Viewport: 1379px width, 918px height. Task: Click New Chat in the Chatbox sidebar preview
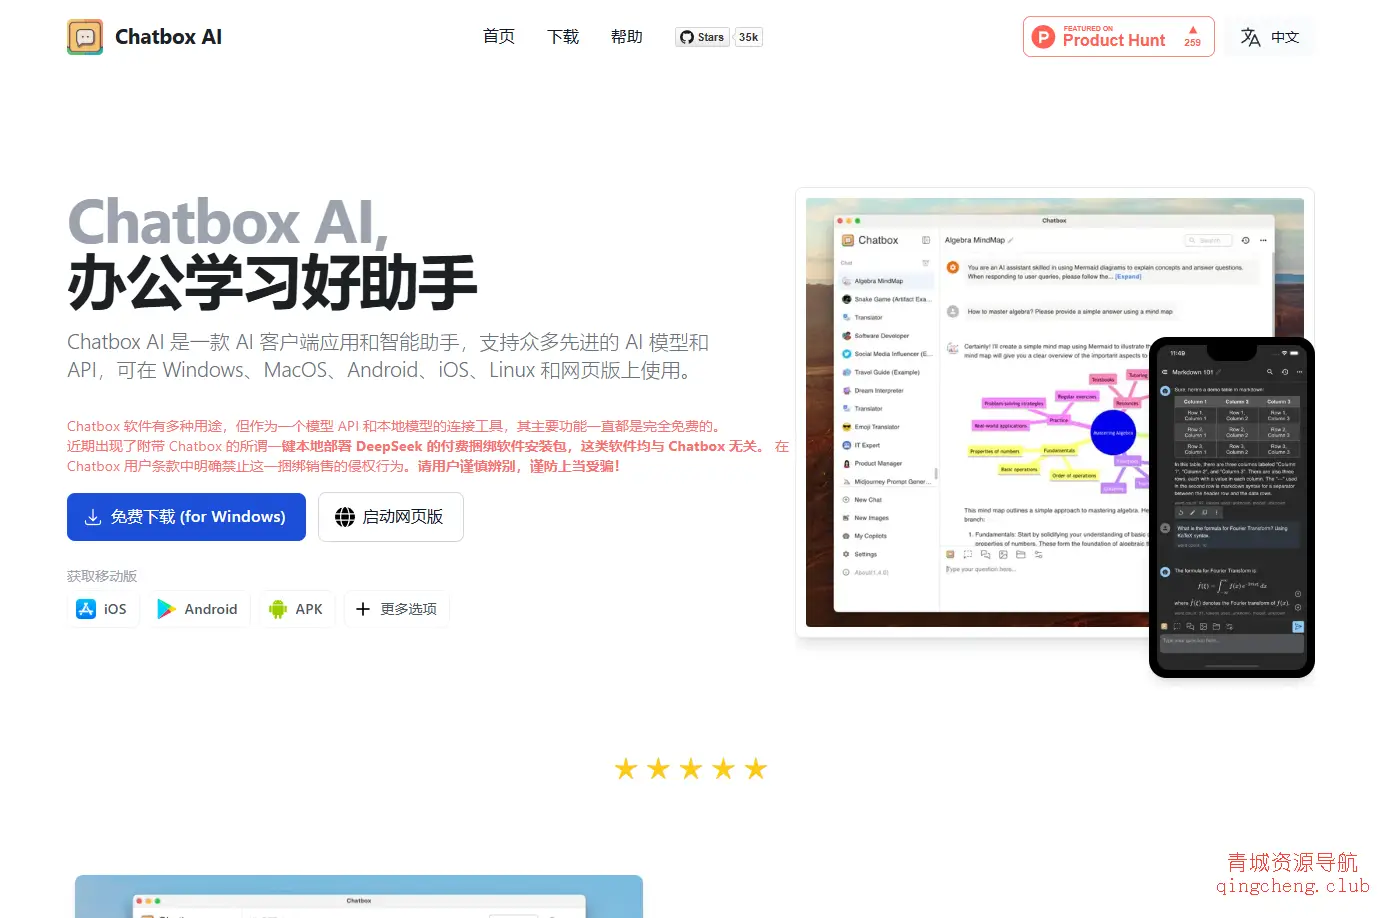pos(866,499)
